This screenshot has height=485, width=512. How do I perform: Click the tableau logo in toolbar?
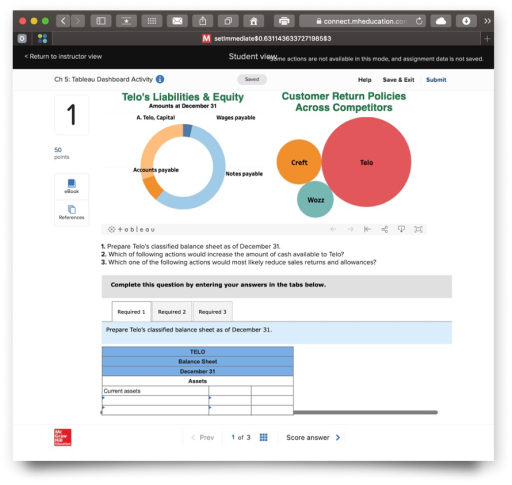[x=131, y=229]
